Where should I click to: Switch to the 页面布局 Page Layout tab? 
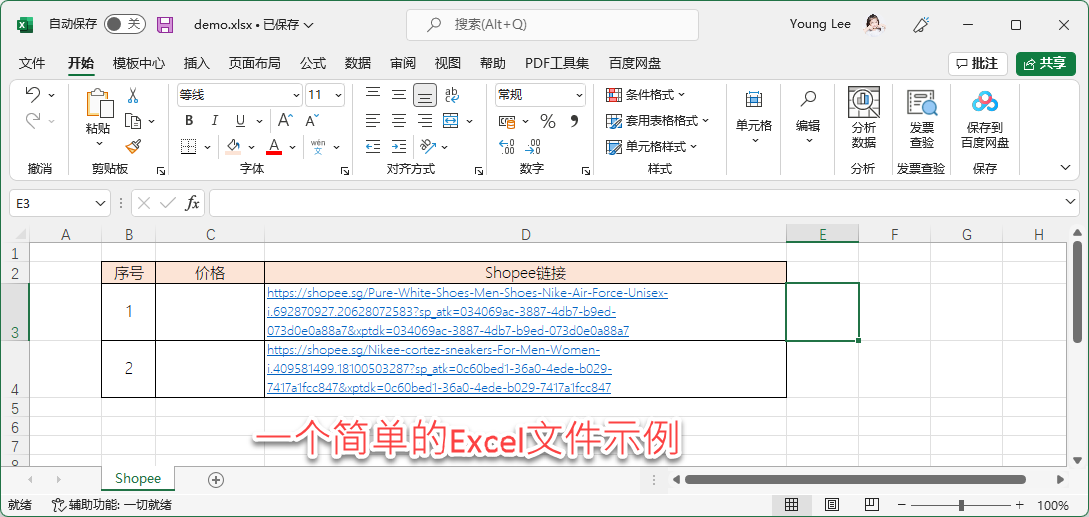(x=255, y=63)
